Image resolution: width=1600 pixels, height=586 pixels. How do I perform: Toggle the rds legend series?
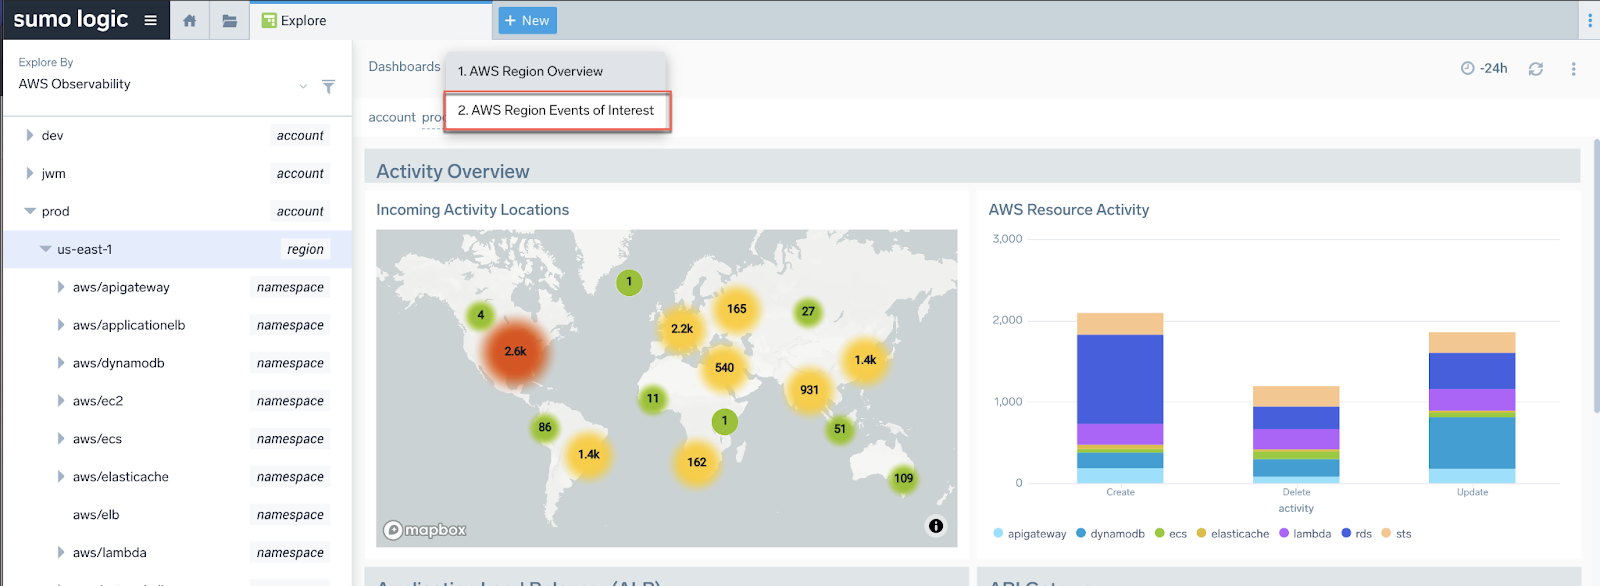[x=1357, y=534]
